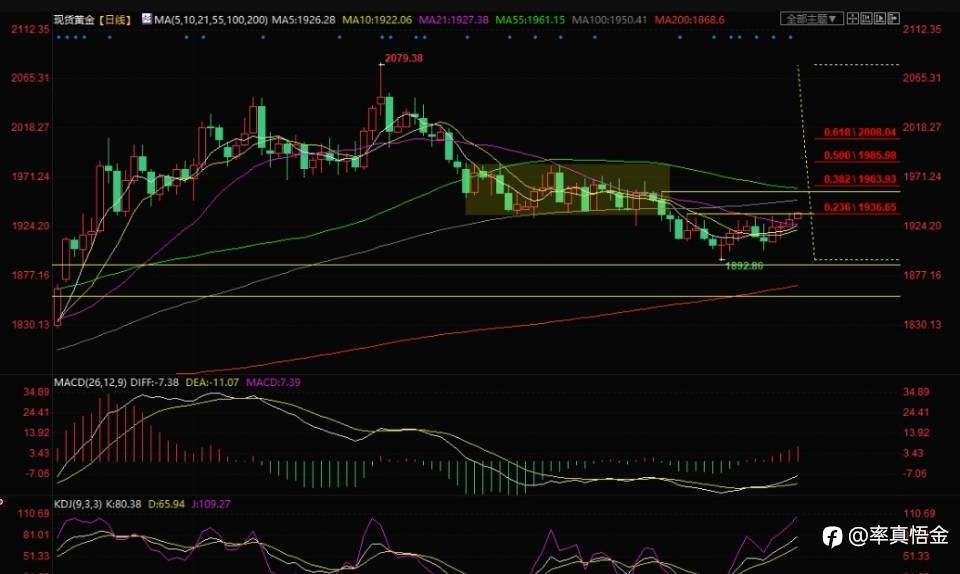Click the chart statistics icon beside crosshair
960x574 pixels.
tap(866, 18)
